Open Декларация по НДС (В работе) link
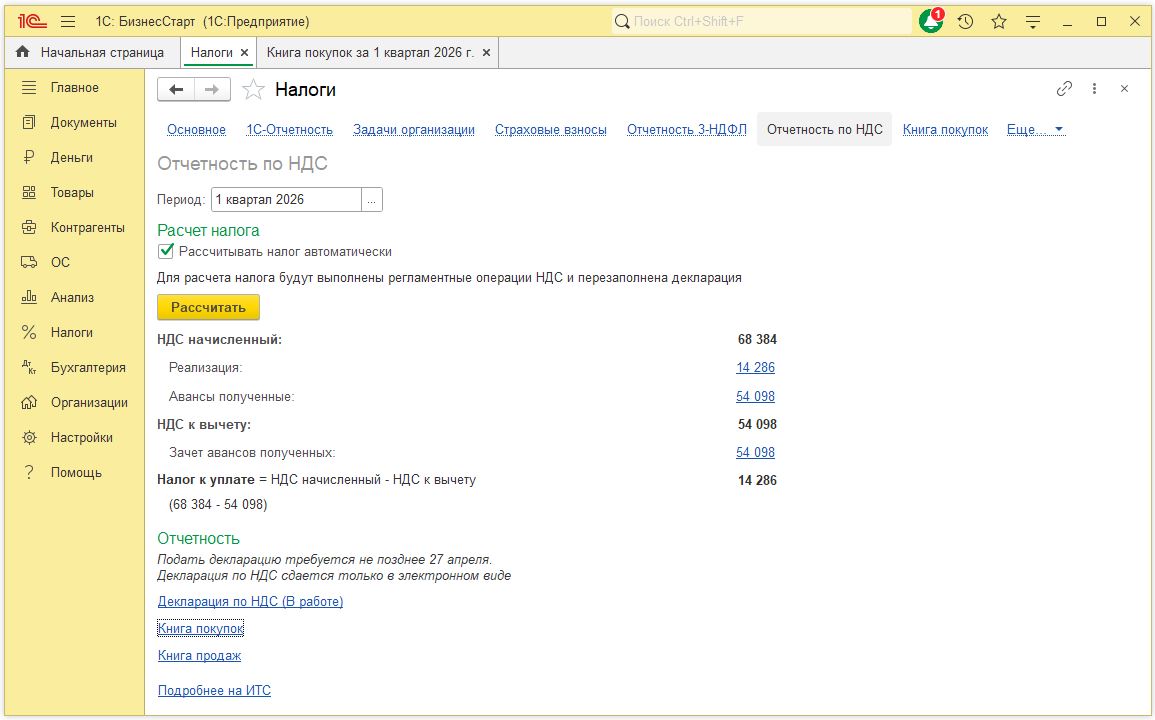 click(x=250, y=602)
